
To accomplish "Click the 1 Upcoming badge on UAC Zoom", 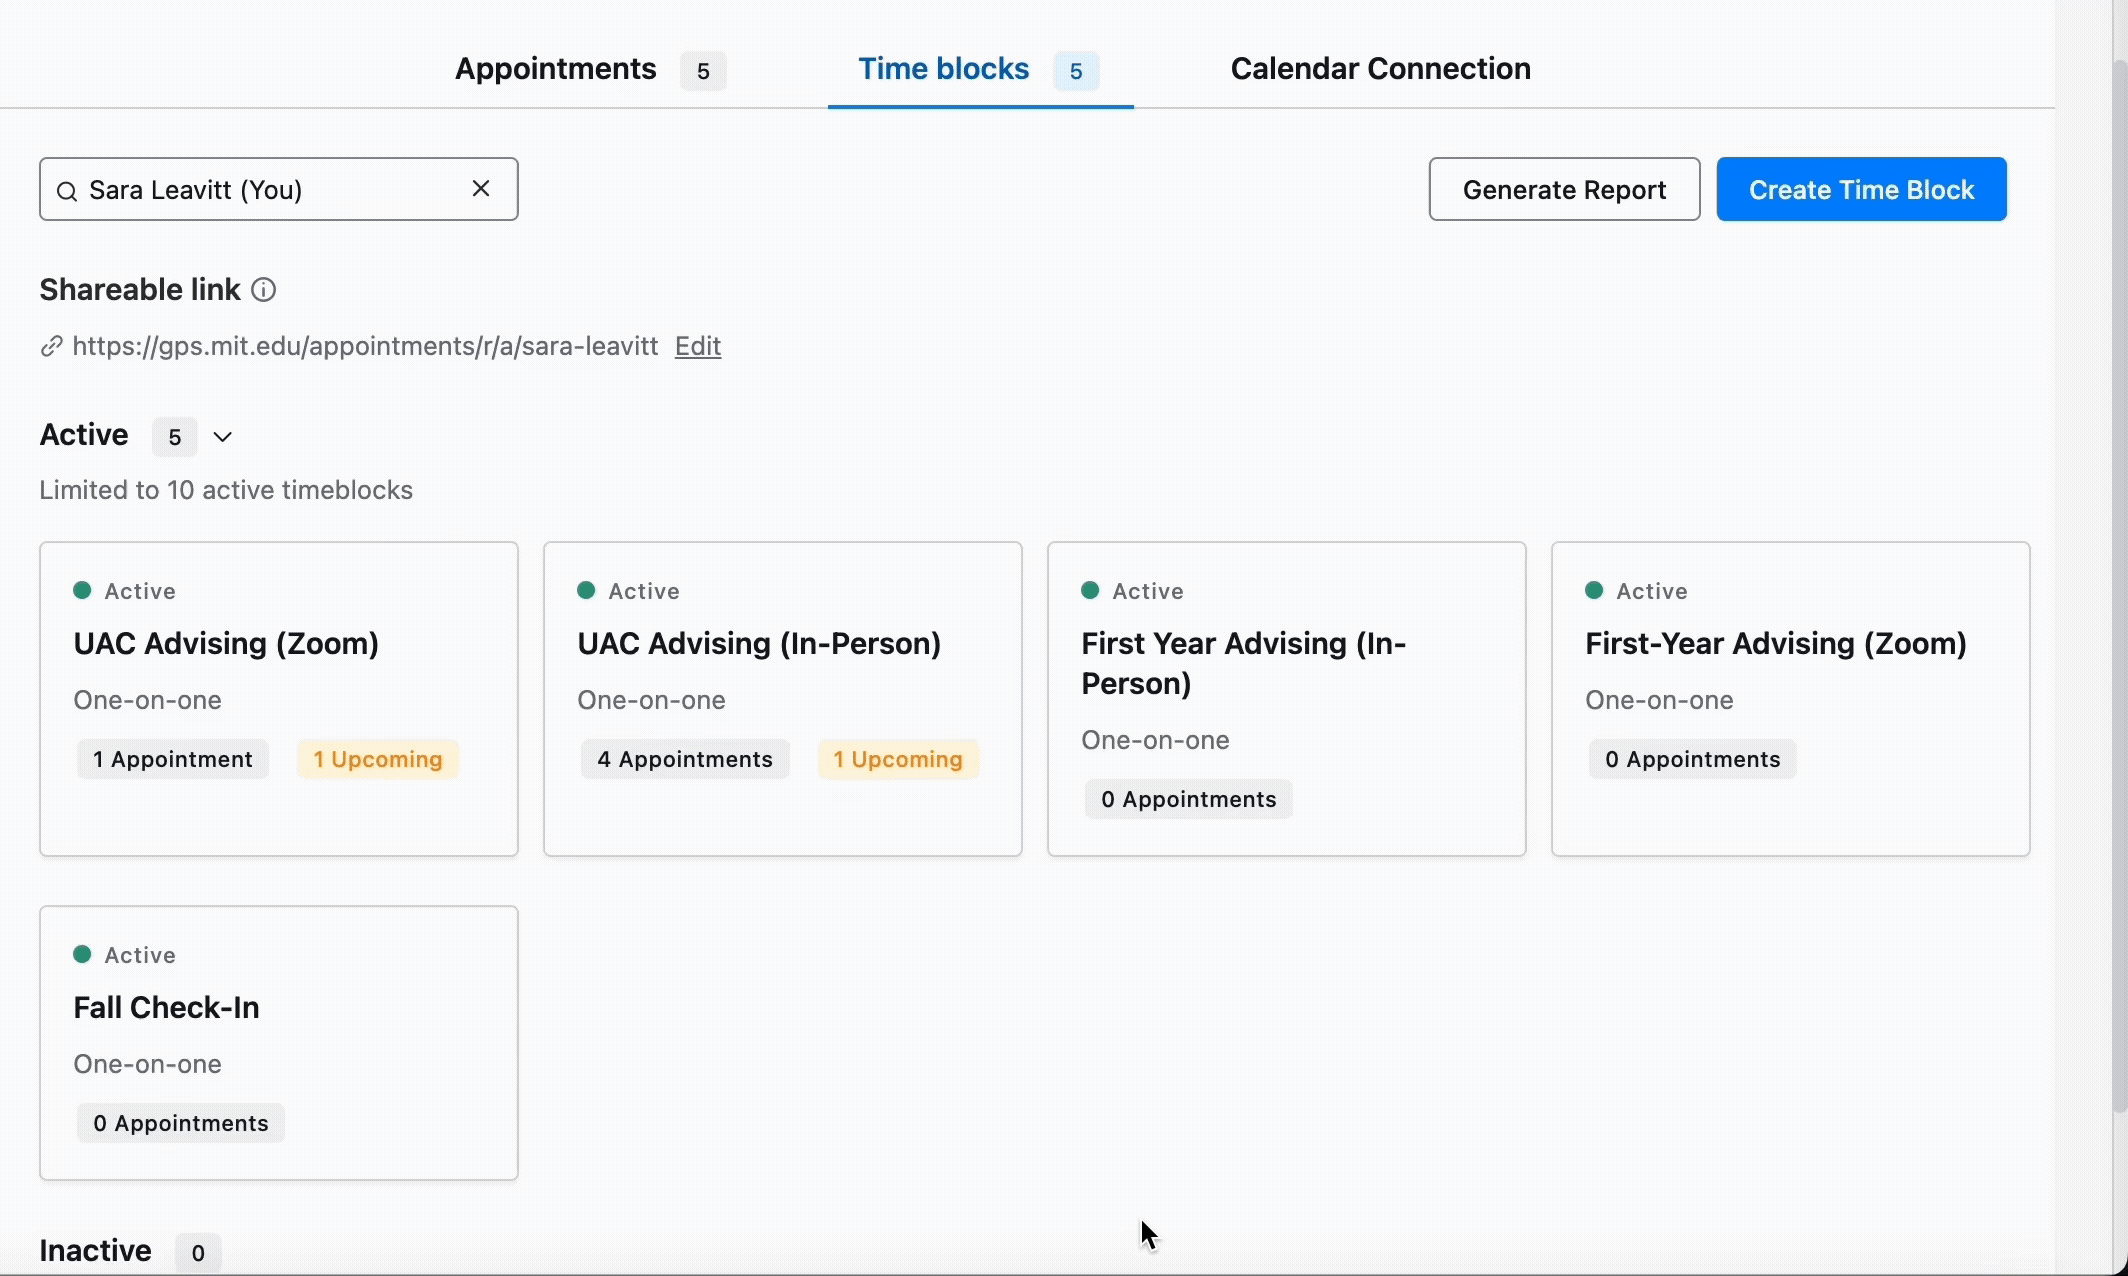I will point(378,759).
